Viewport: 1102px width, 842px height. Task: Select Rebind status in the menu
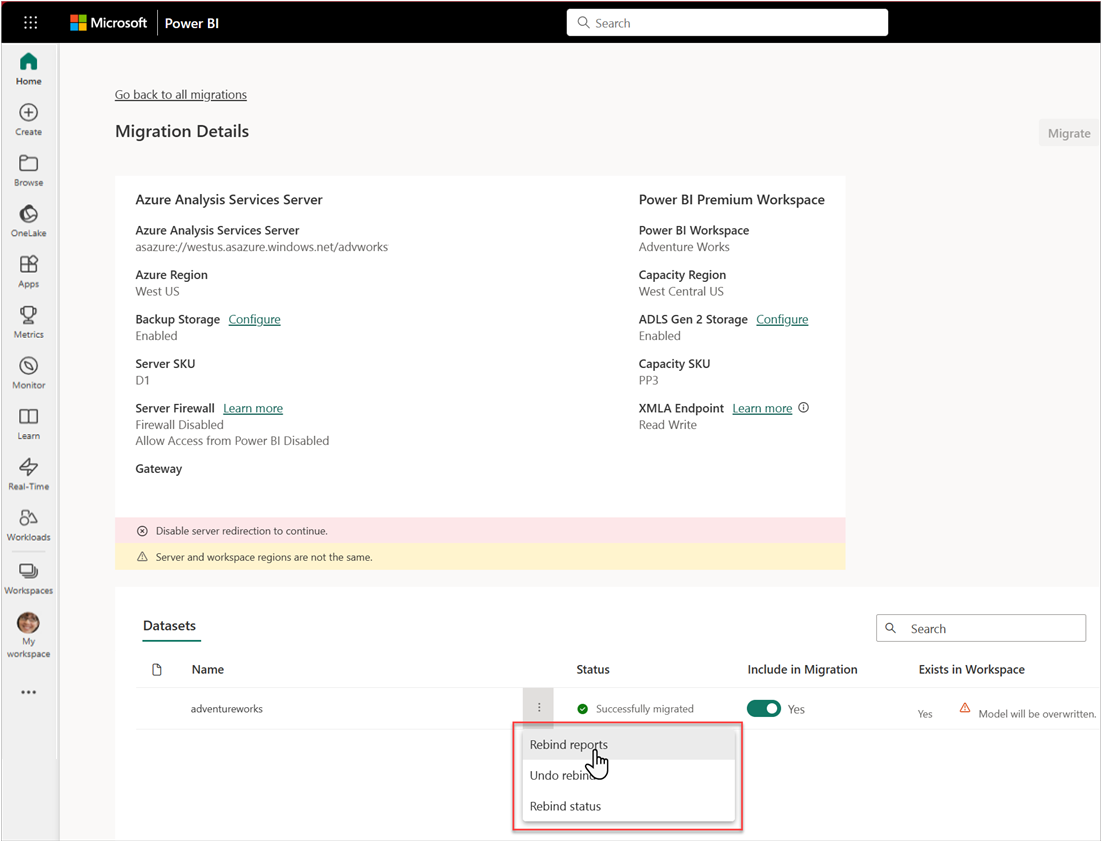coord(565,806)
